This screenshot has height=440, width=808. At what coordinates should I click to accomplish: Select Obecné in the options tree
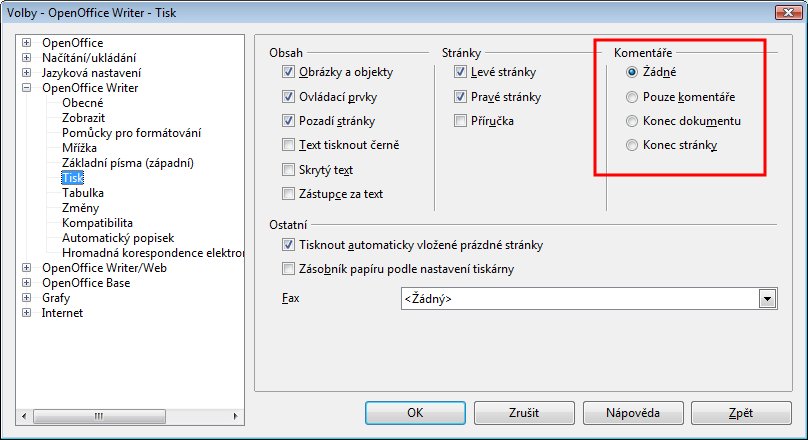coord(82,103)
